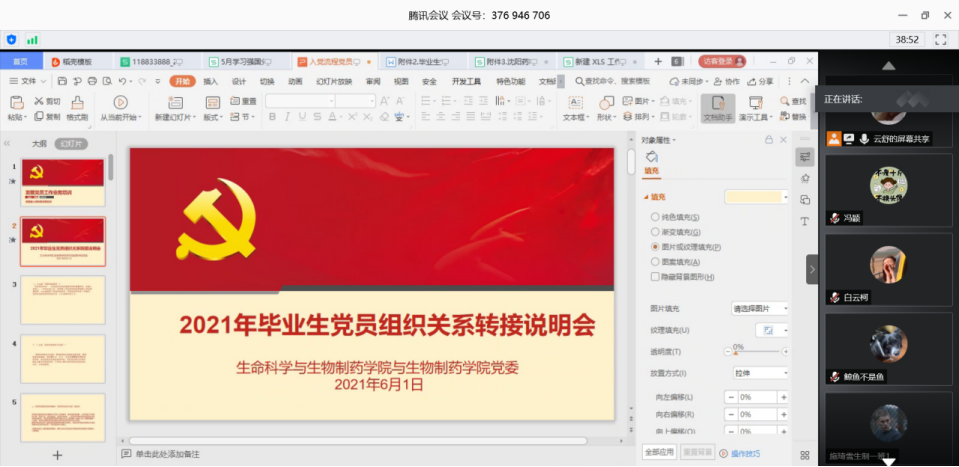Open the Animation (动画) ribbon tab
This screenshot has width=959, height=467.
pyautogui.click(x=295, y=81)
